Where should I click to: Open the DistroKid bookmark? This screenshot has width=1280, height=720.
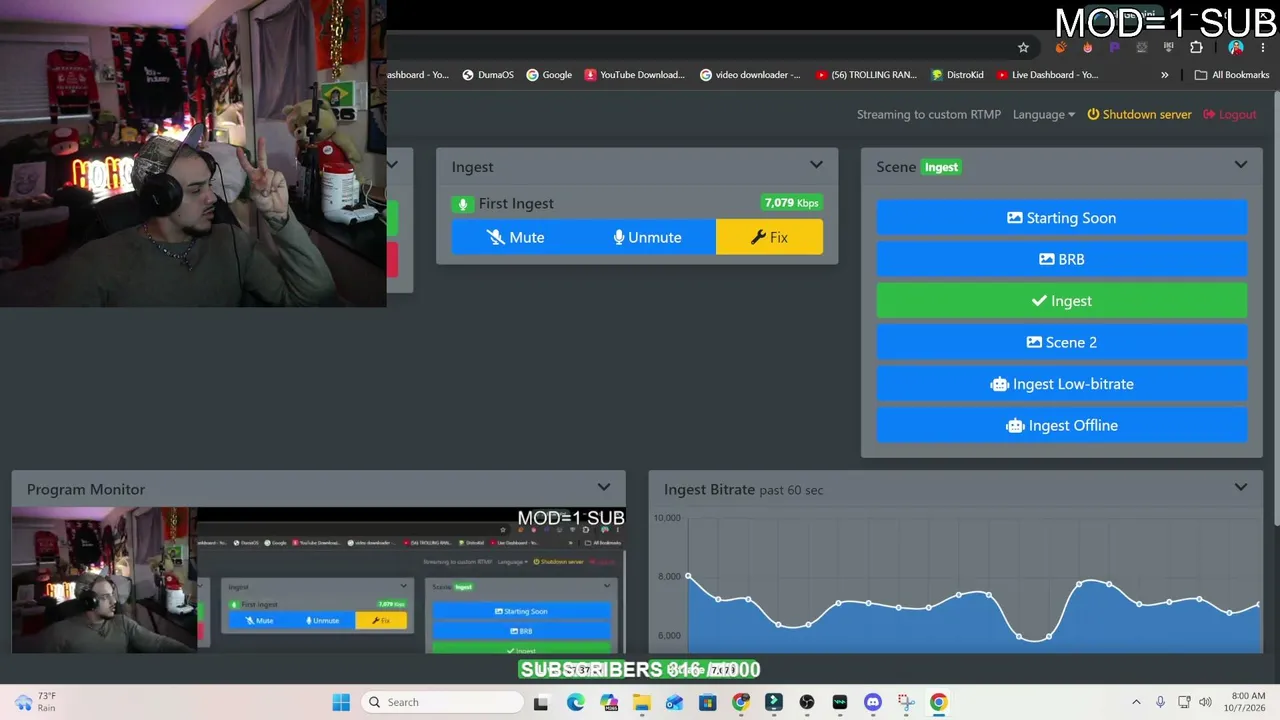click(957, 75)
